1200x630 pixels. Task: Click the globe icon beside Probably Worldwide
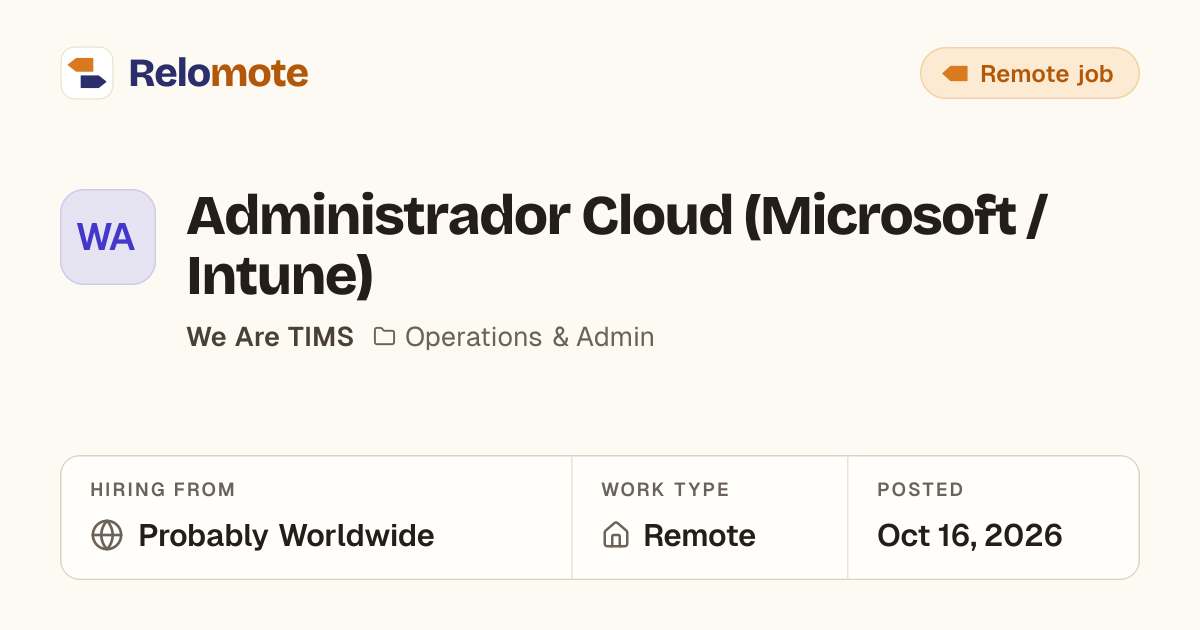point(107,535)
